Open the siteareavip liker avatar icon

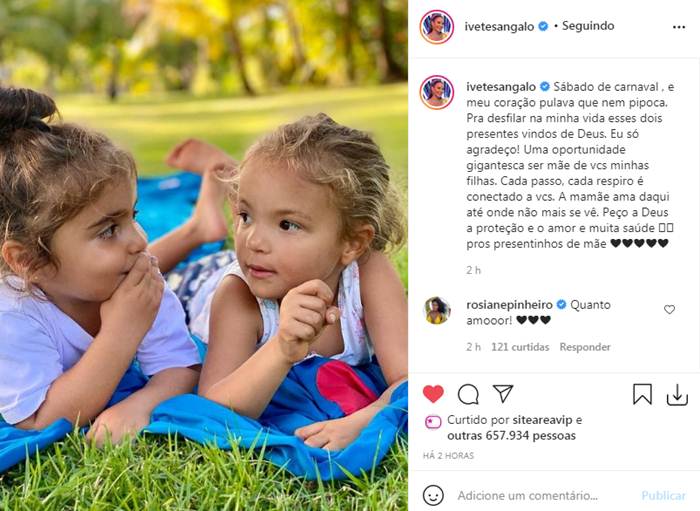(x=433, y=422)
